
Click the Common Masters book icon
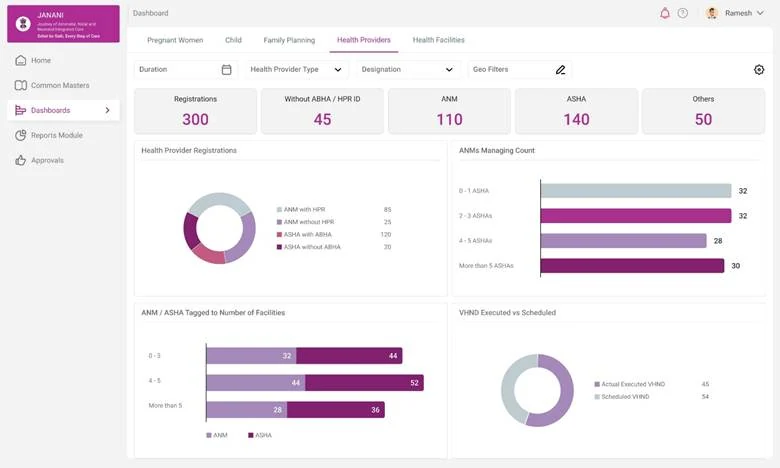[x=20, y=85]
